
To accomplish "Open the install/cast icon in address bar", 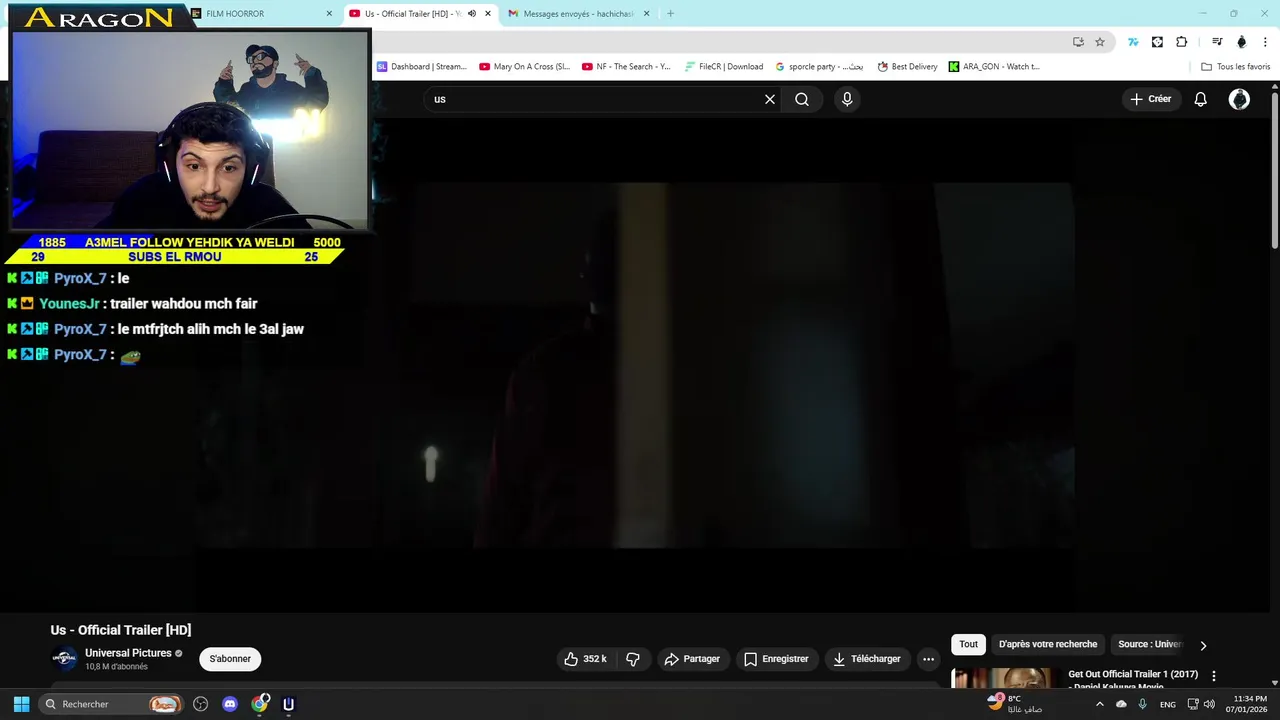I will (1078, 42).
